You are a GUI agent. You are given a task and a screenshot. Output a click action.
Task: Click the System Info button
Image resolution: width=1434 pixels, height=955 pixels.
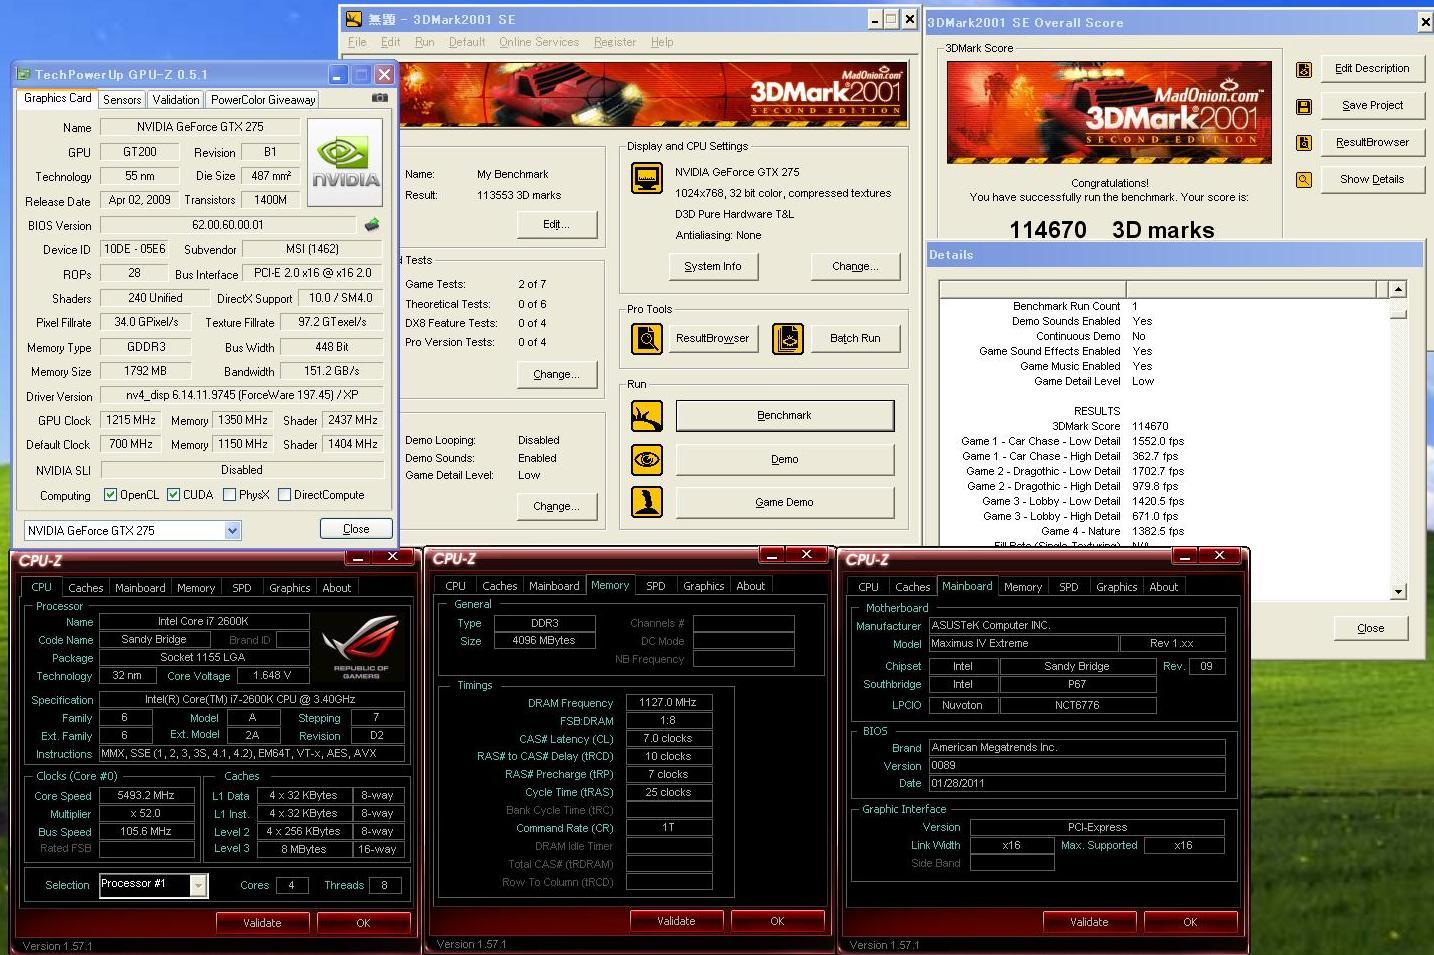click(x=713, y=266)
